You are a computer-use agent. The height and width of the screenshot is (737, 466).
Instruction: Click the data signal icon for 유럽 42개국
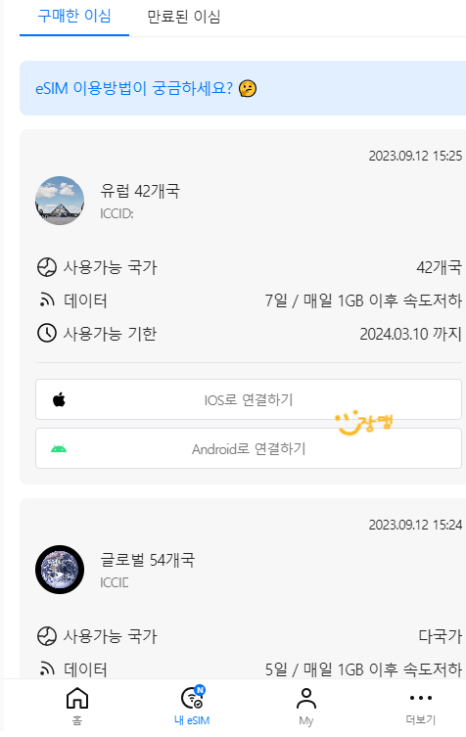click(x=47, y=300)
